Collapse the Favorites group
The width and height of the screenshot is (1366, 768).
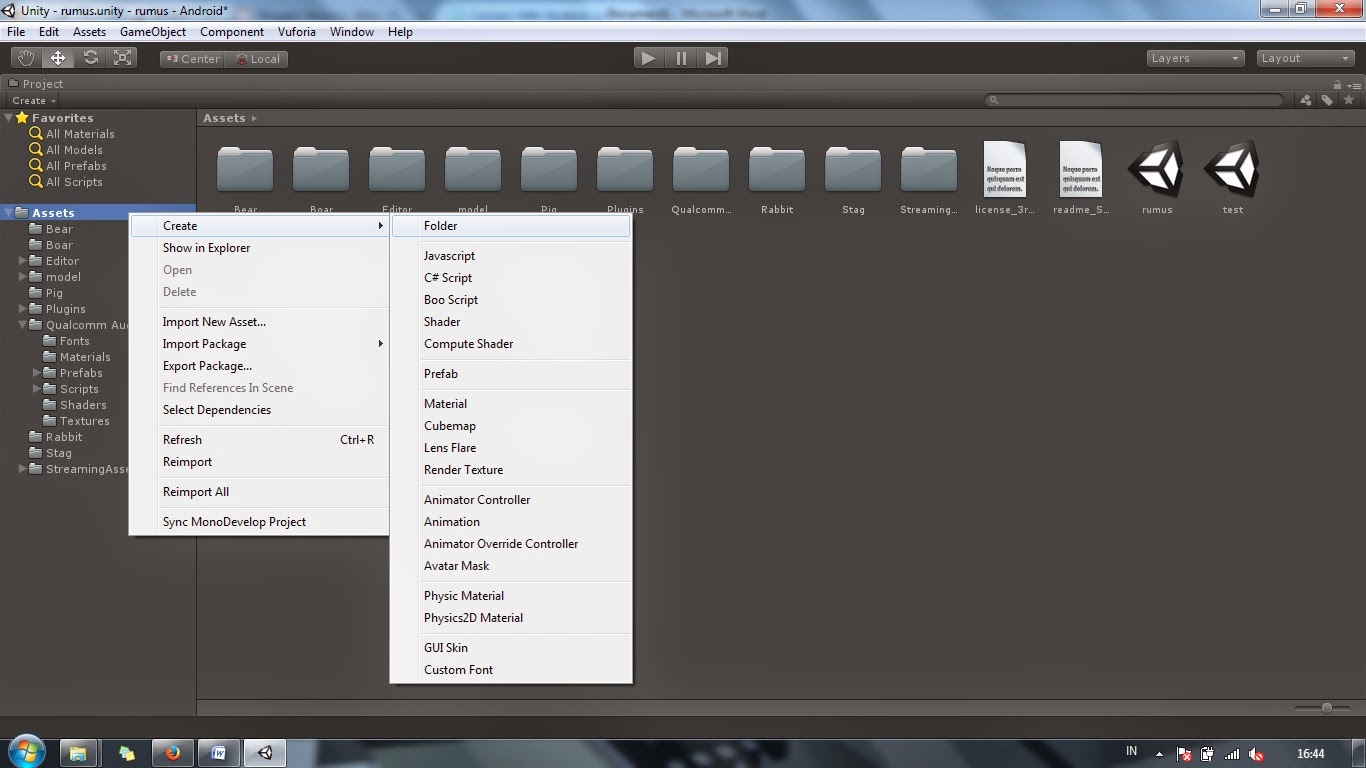tap(8, 118)
